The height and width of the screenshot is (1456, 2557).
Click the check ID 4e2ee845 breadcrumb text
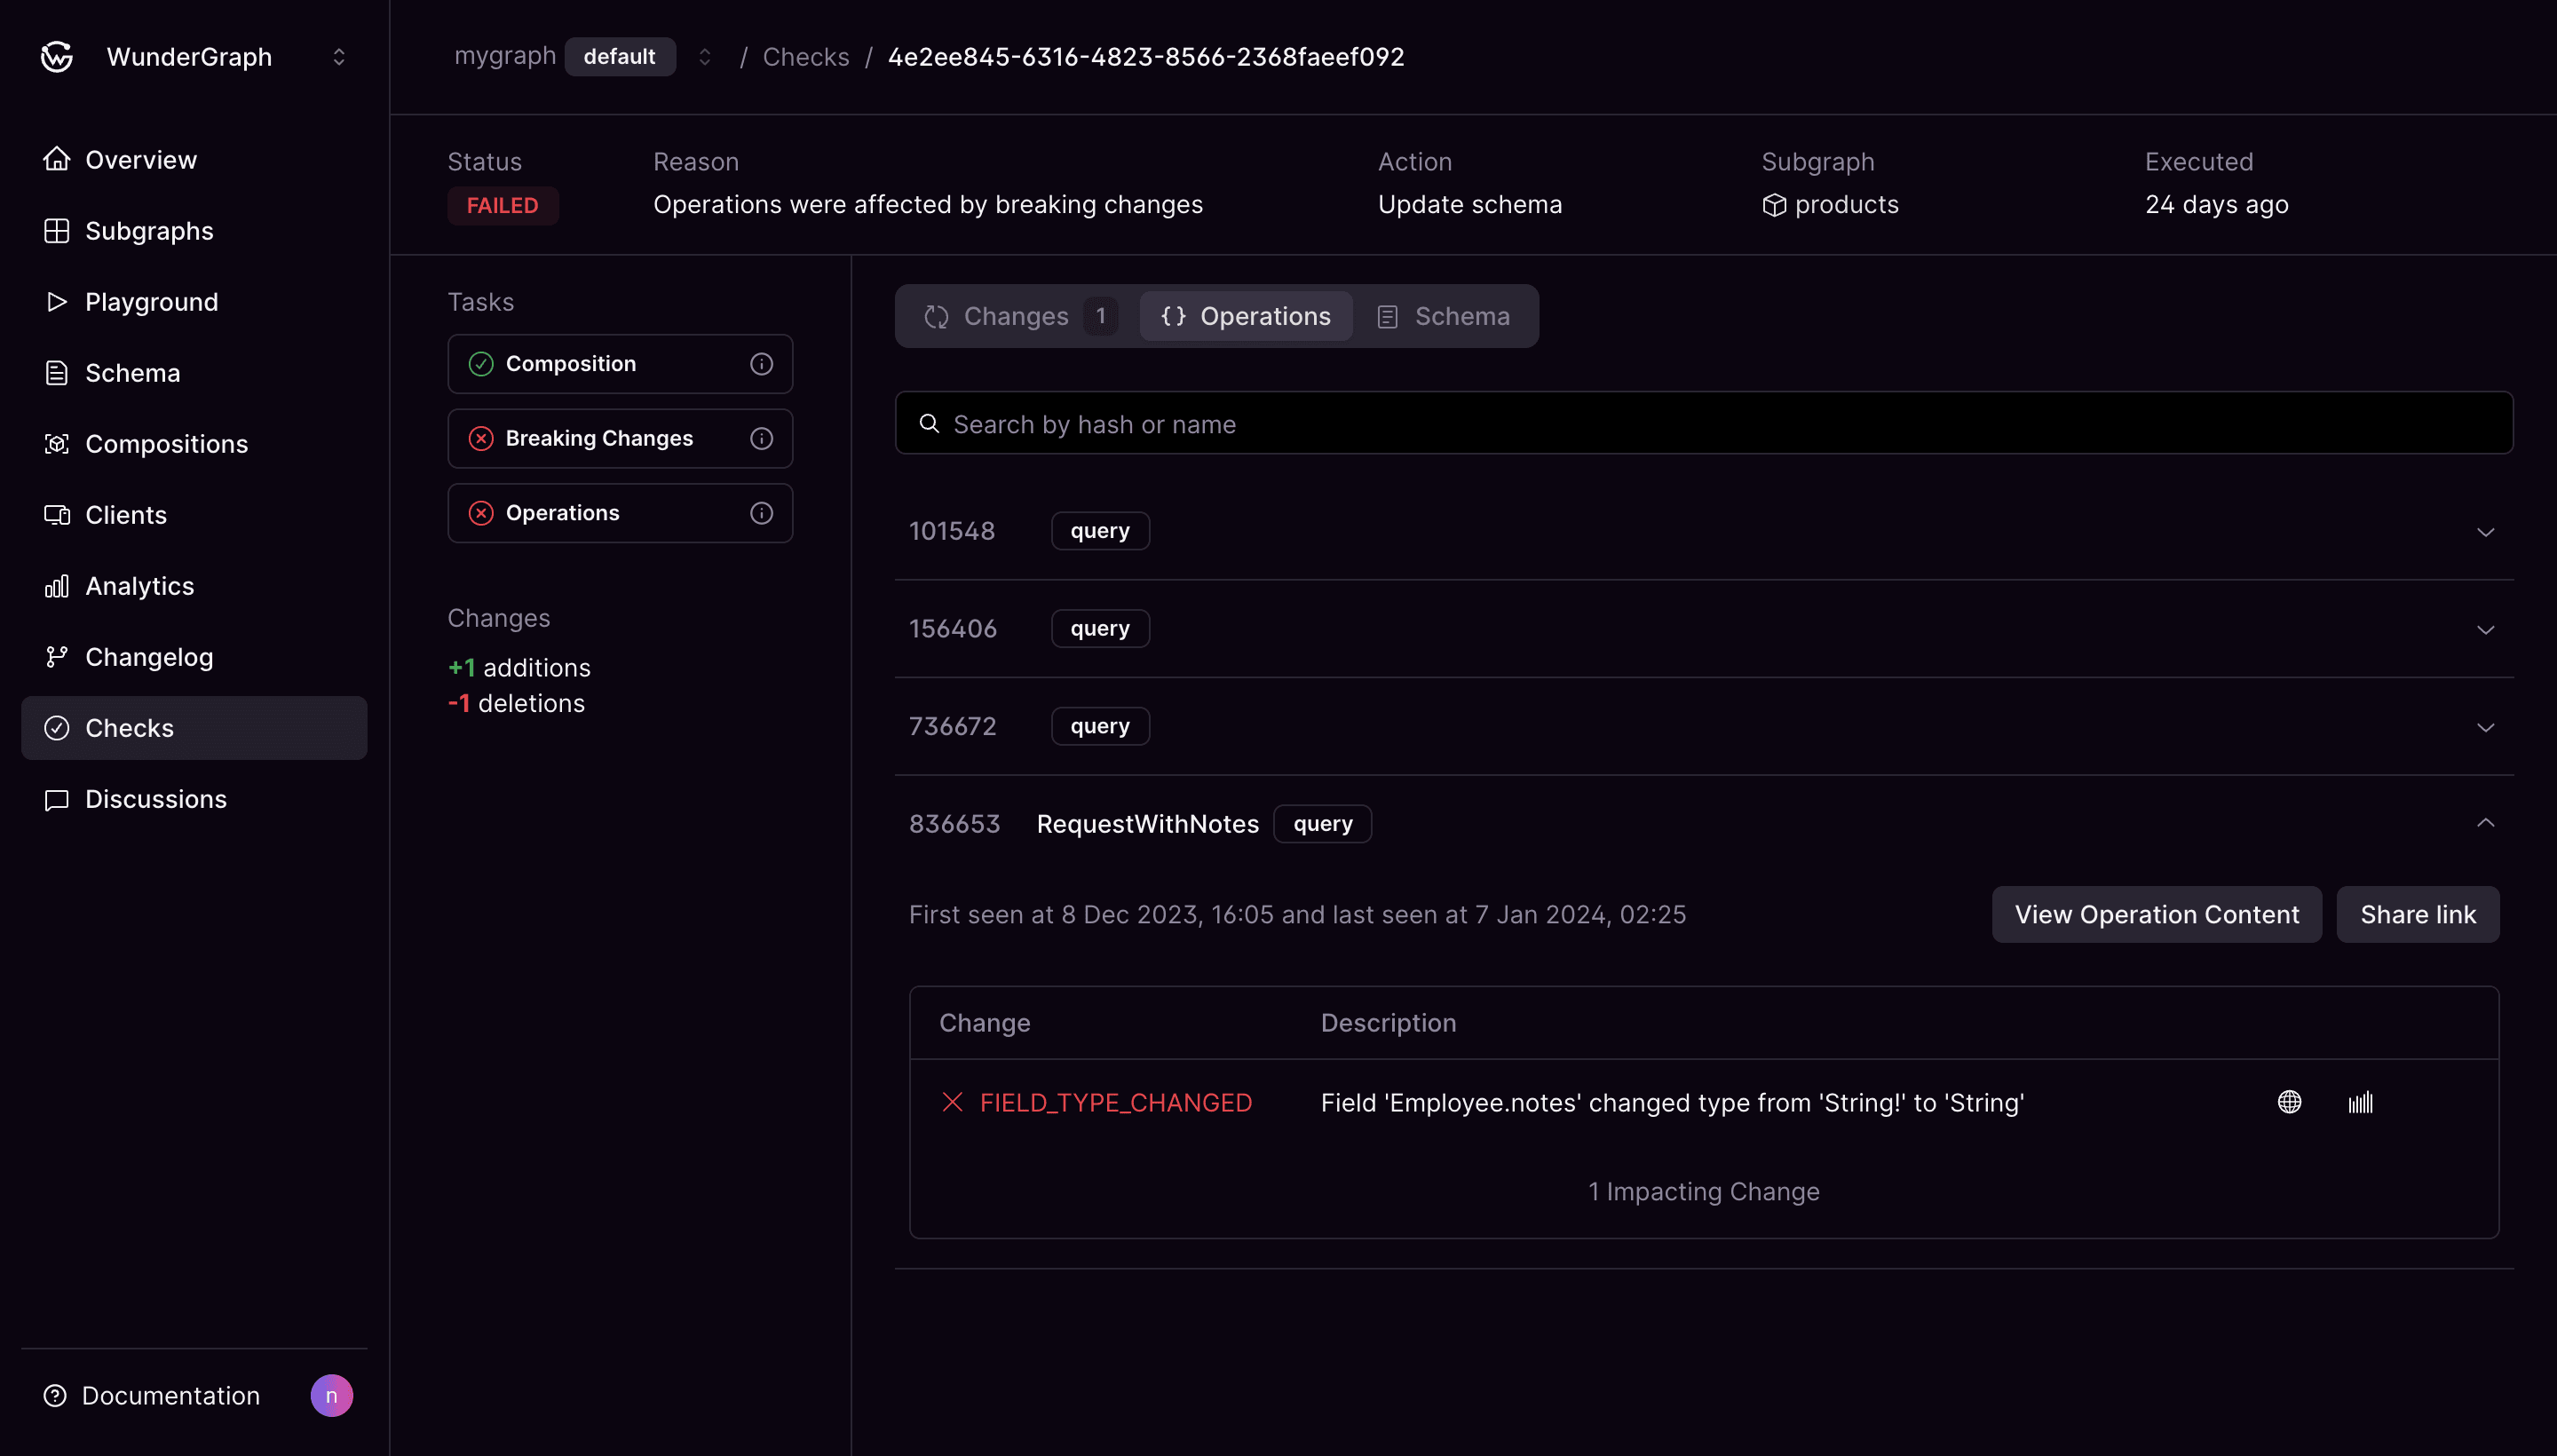1146,57
